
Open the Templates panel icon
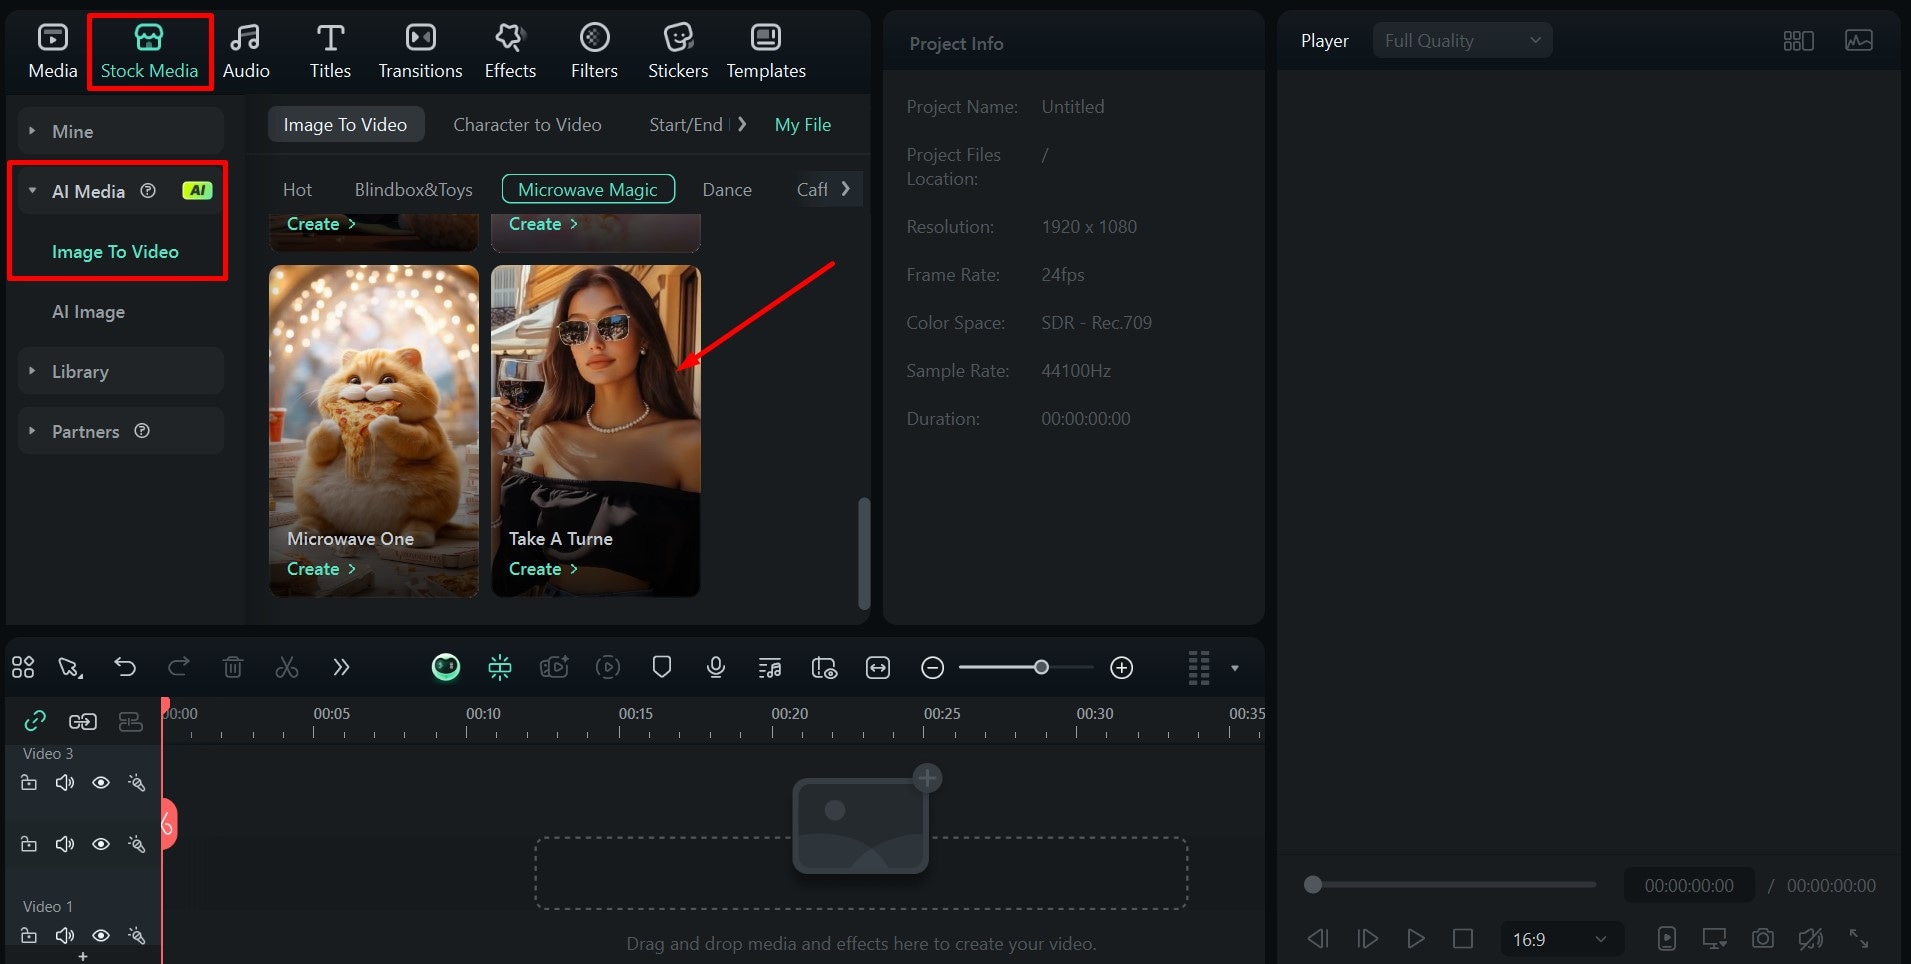[766, 38]
